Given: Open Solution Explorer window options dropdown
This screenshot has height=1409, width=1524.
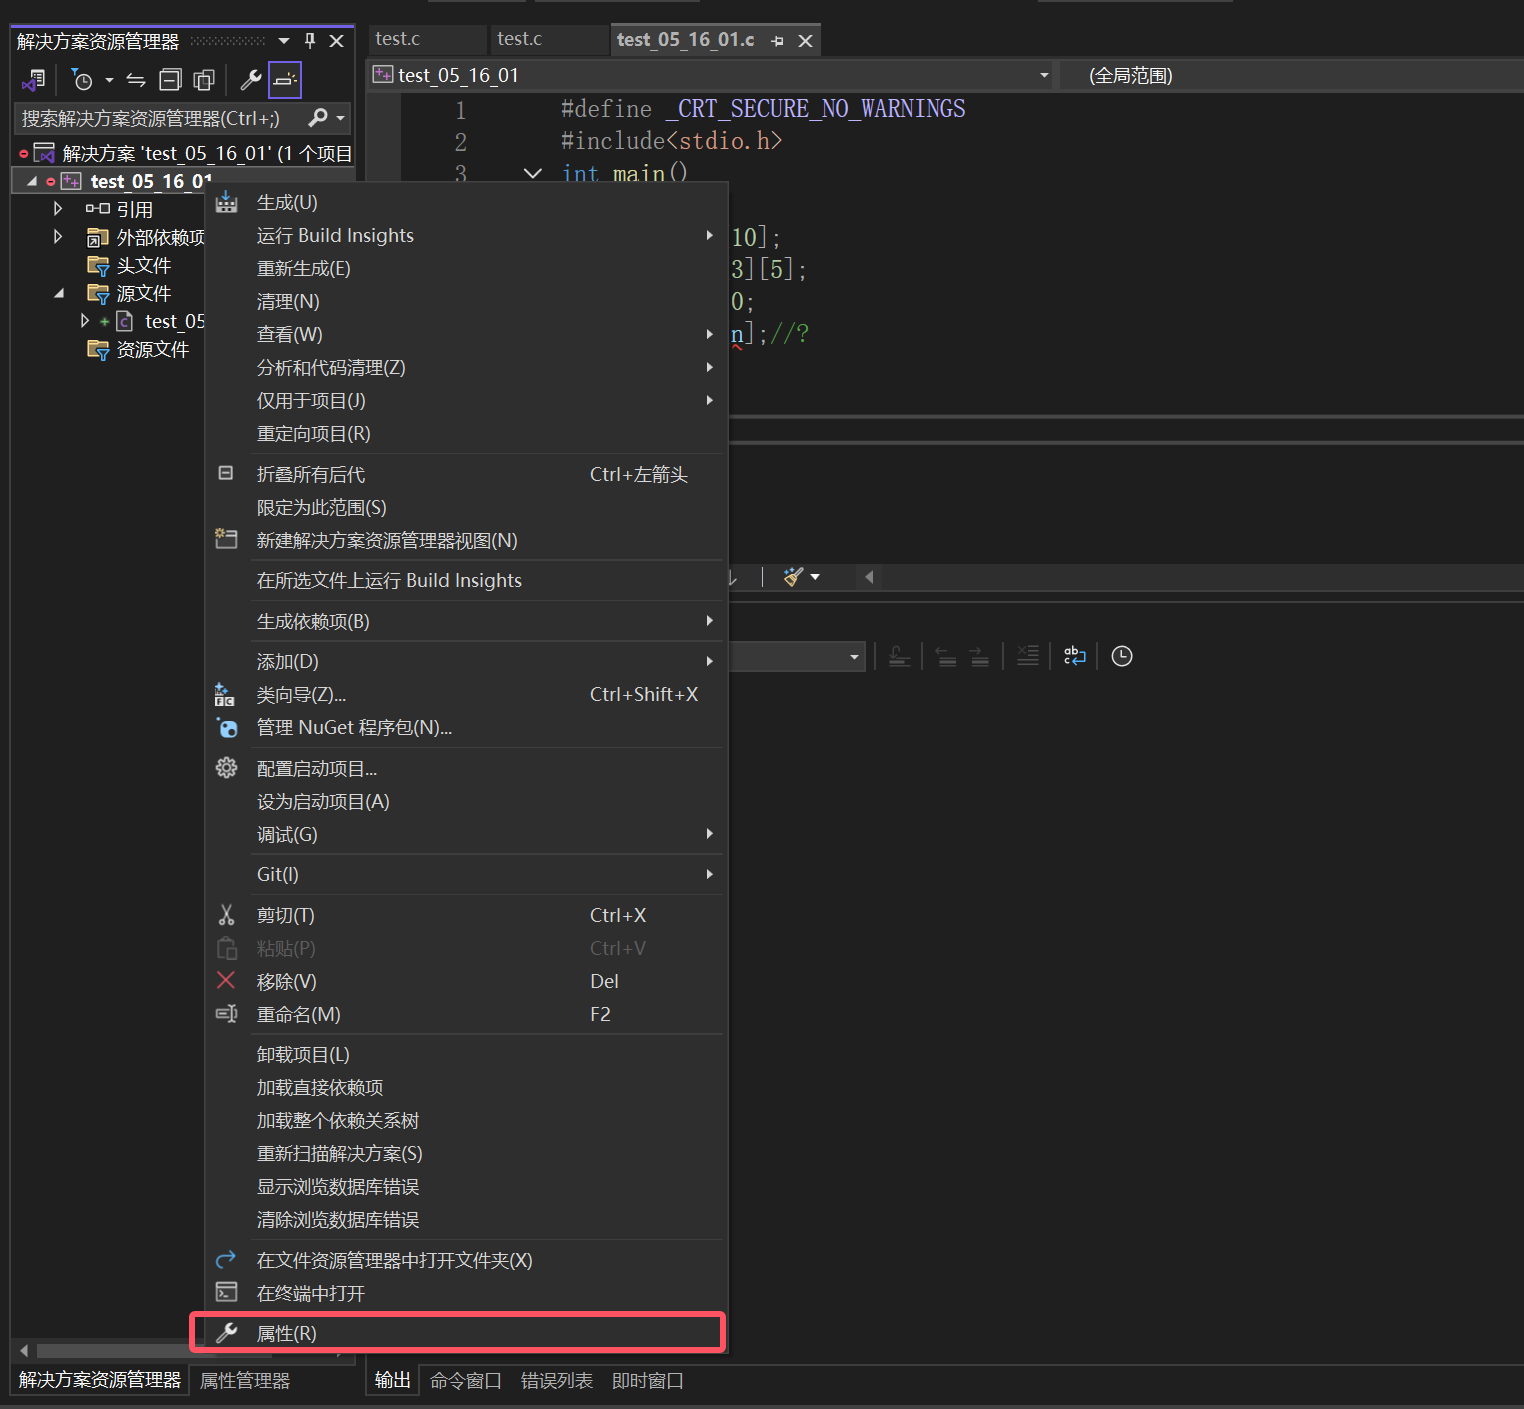Looking at the screenshot, I should [x=284, y=41].
